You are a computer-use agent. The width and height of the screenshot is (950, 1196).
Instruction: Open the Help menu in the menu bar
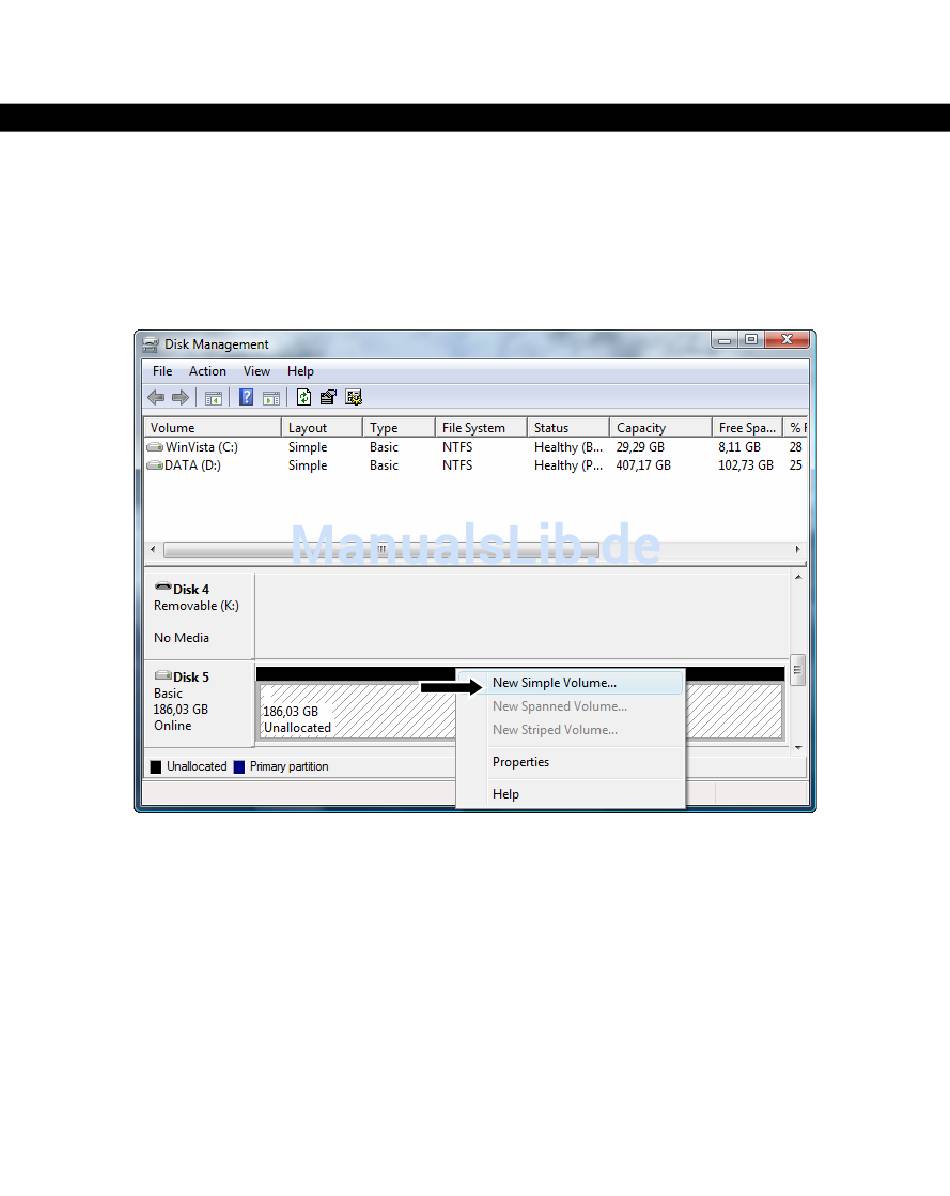(x=300, y=371)
